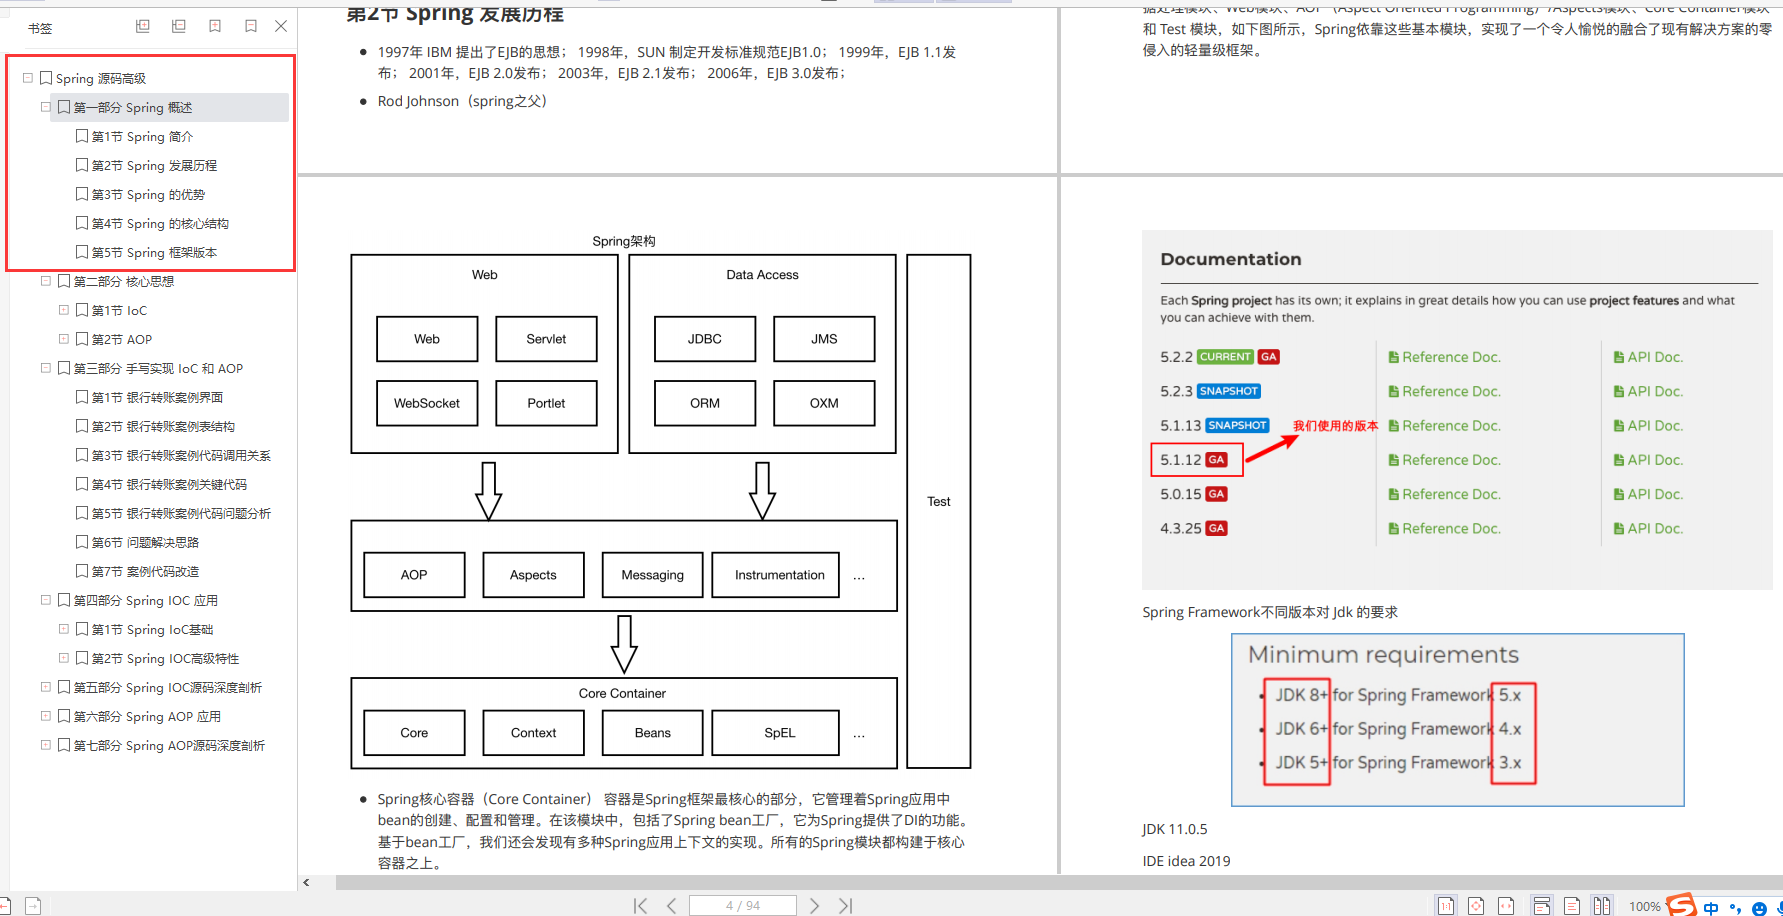1783x916 pixels.
Task: Expand 第五部分 Spring IOC源码深度剖析 node
Action: (46, 687)
